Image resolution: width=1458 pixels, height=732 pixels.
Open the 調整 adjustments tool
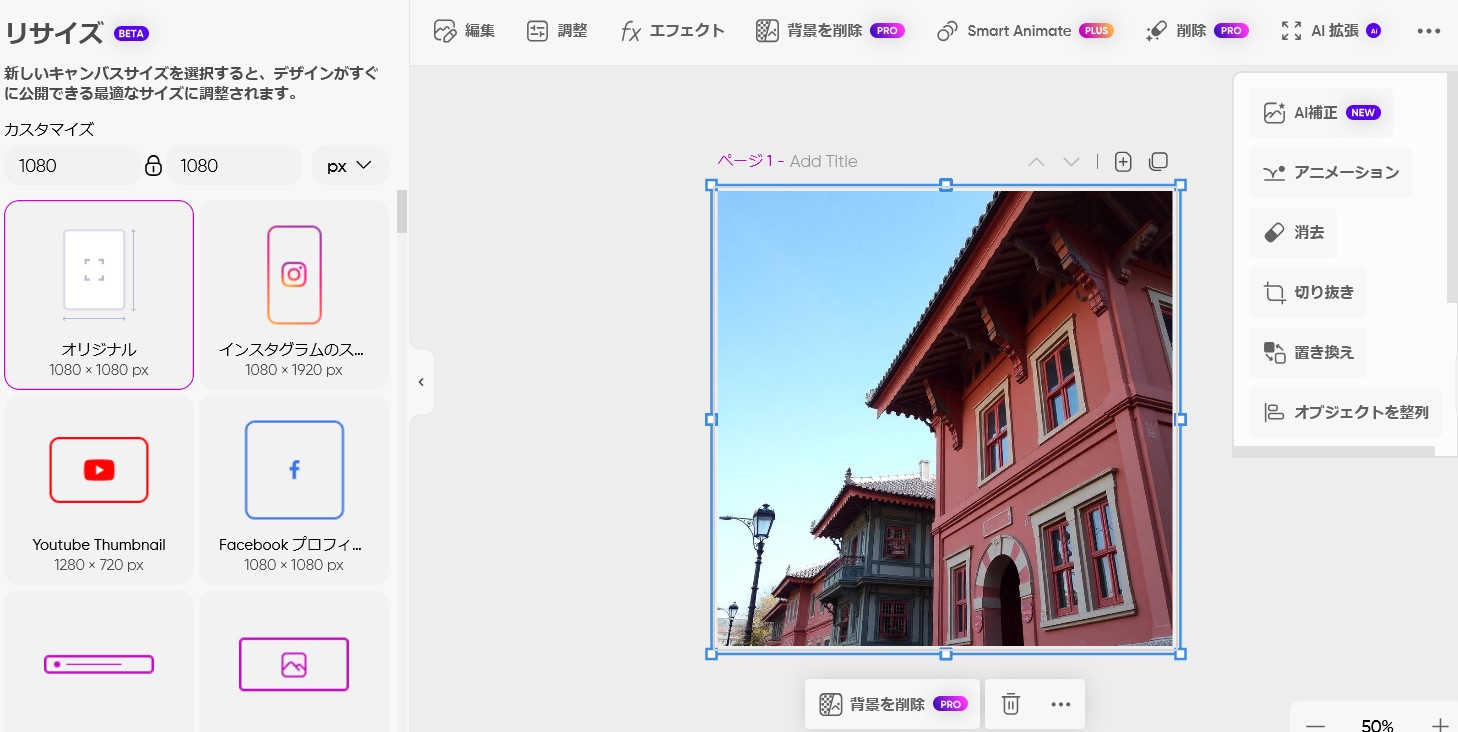(557, 31)
